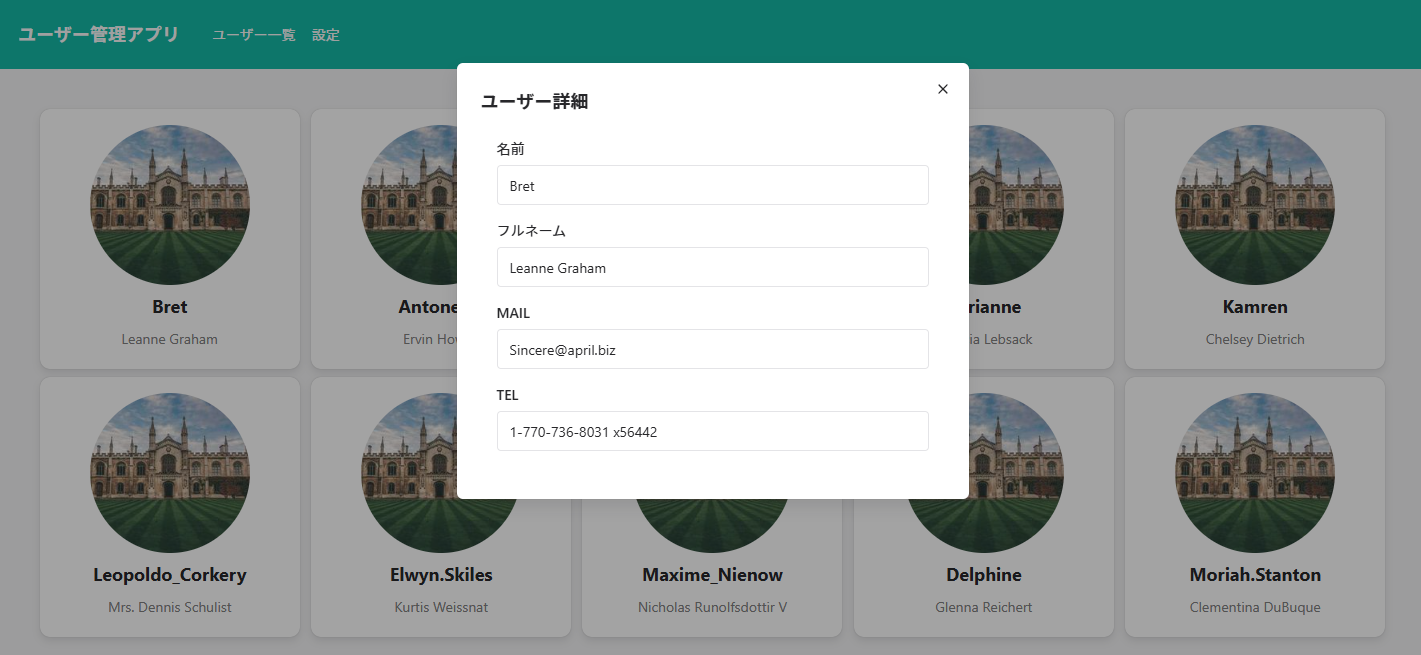Select Leopoldo_Corkery's avatar image
The width and height of the screenshot is (1421, 655).
170,473
